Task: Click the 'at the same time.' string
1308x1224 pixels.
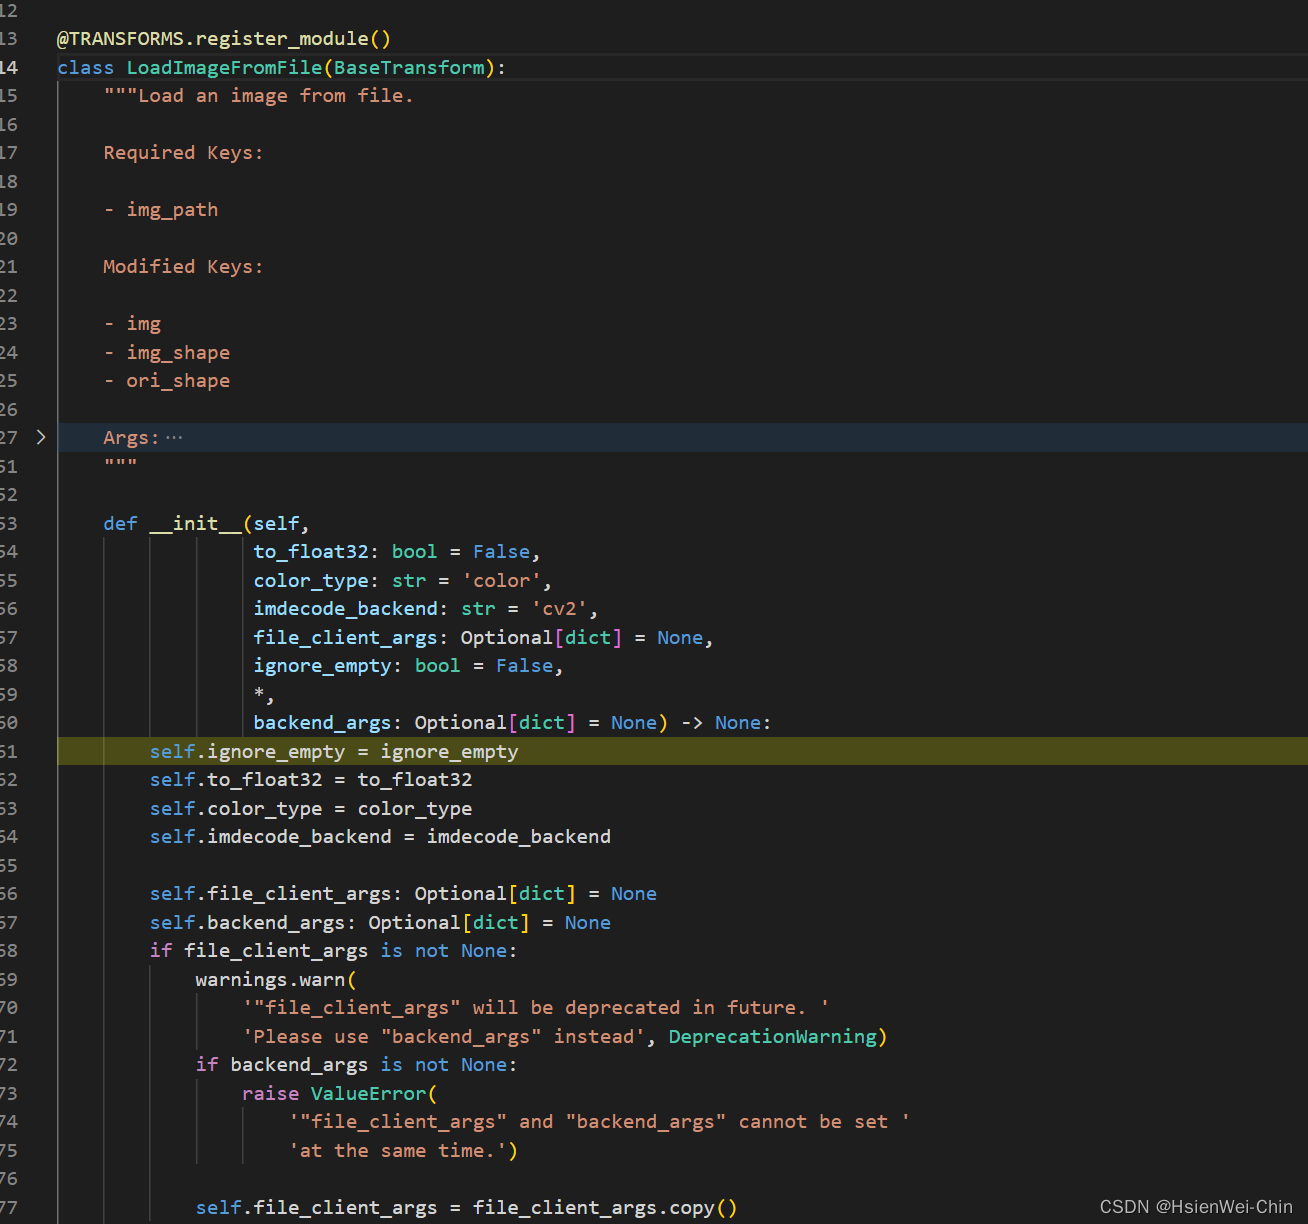Action: pyautogui.click(x=398, y=1151)
